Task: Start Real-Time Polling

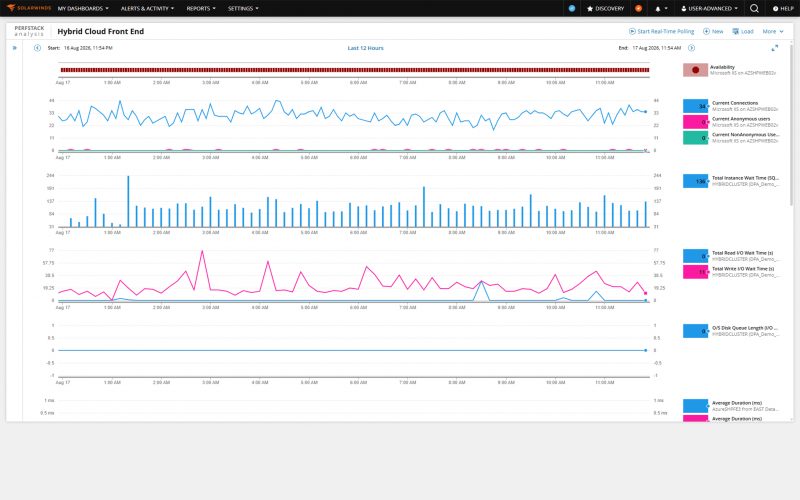Action: pyautogui.click(x=661, y=31)
